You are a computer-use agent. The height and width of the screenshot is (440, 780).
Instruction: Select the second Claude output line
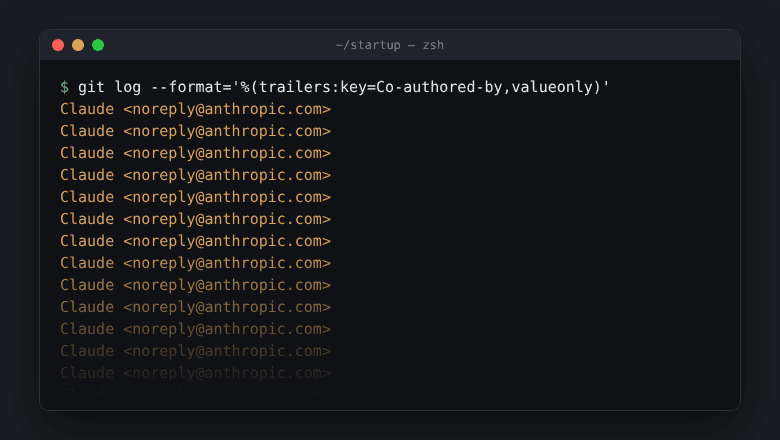point(195,131)
